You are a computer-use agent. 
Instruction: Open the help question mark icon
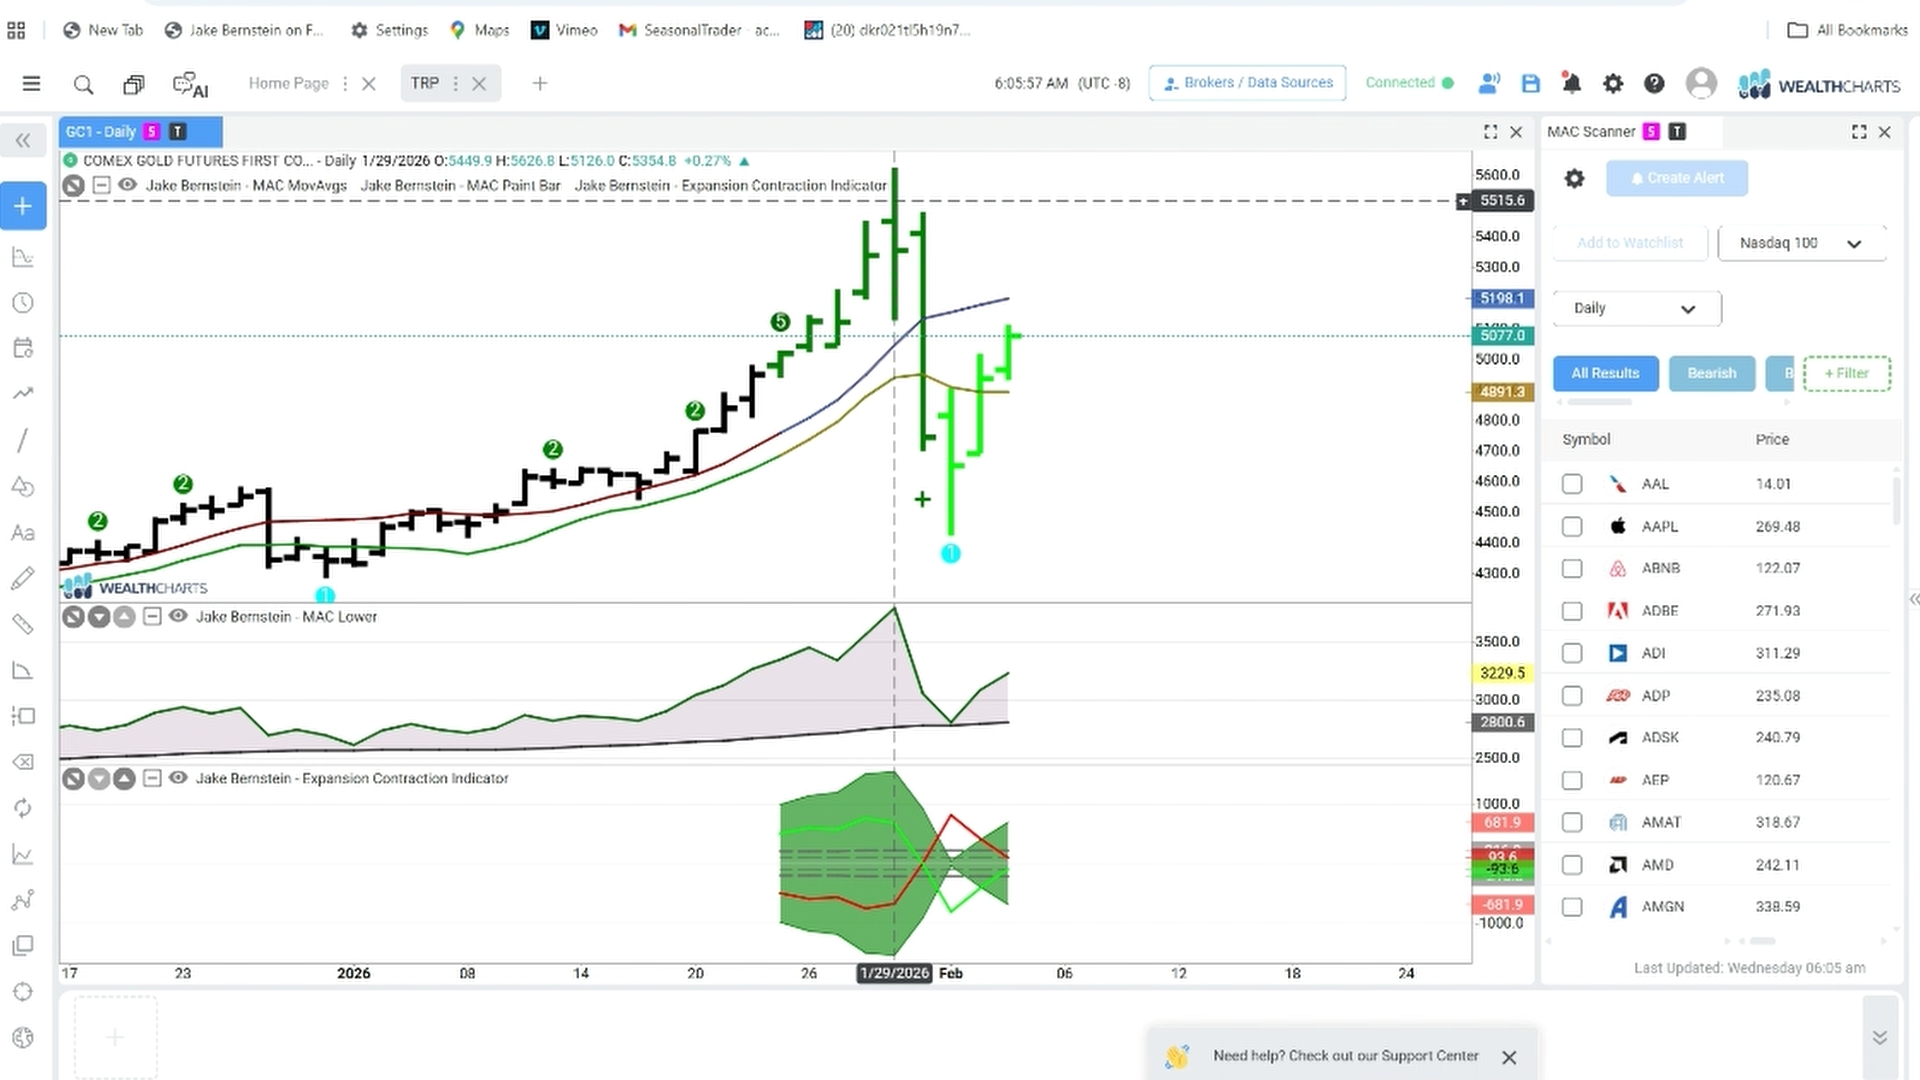[x=1654, y=84]
